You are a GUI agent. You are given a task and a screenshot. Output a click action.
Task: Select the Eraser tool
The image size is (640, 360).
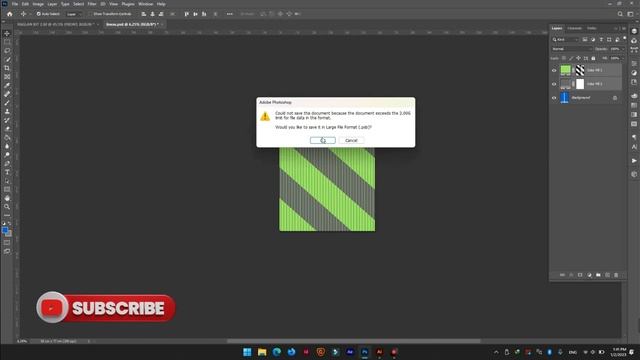[x=7, y=129]
